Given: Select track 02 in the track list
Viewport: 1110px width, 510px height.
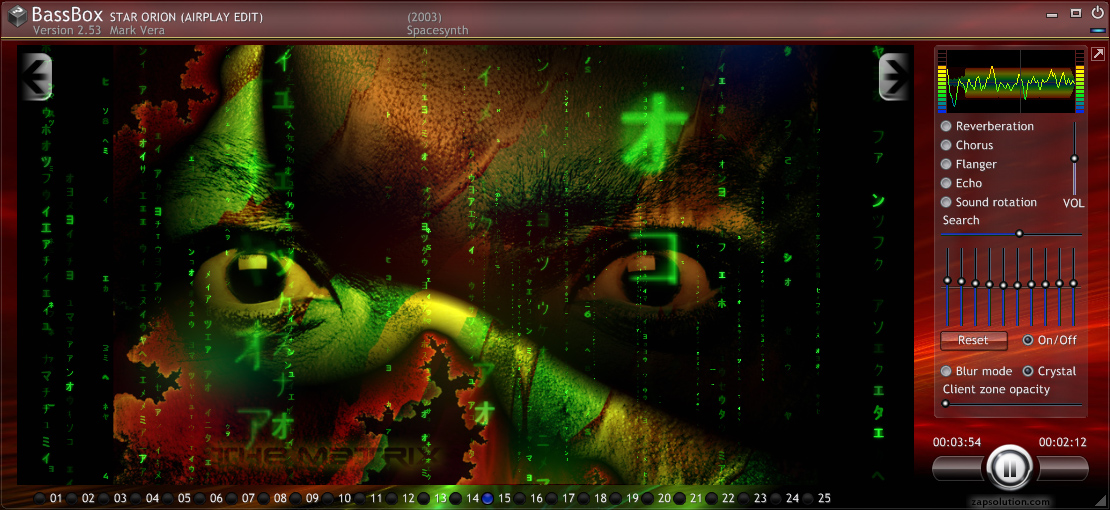Looking at the screenshot, I should (71, 498).
